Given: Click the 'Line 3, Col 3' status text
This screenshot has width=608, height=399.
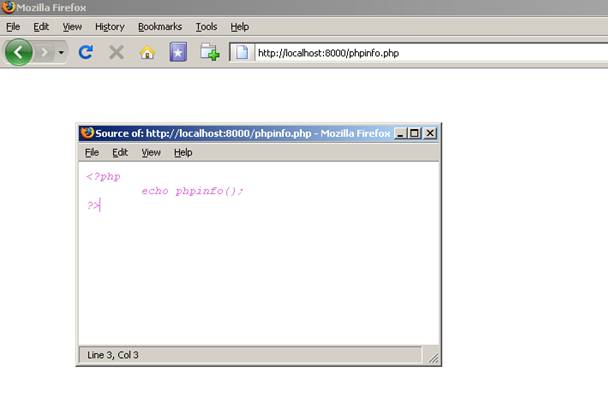Looking at the screenshot, I should pyautogui.click(x=113, y=355).
